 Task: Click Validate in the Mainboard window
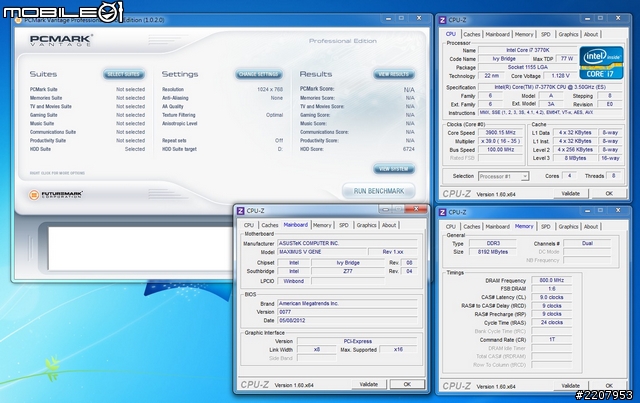pyautogui.click(x=369, y=384)
